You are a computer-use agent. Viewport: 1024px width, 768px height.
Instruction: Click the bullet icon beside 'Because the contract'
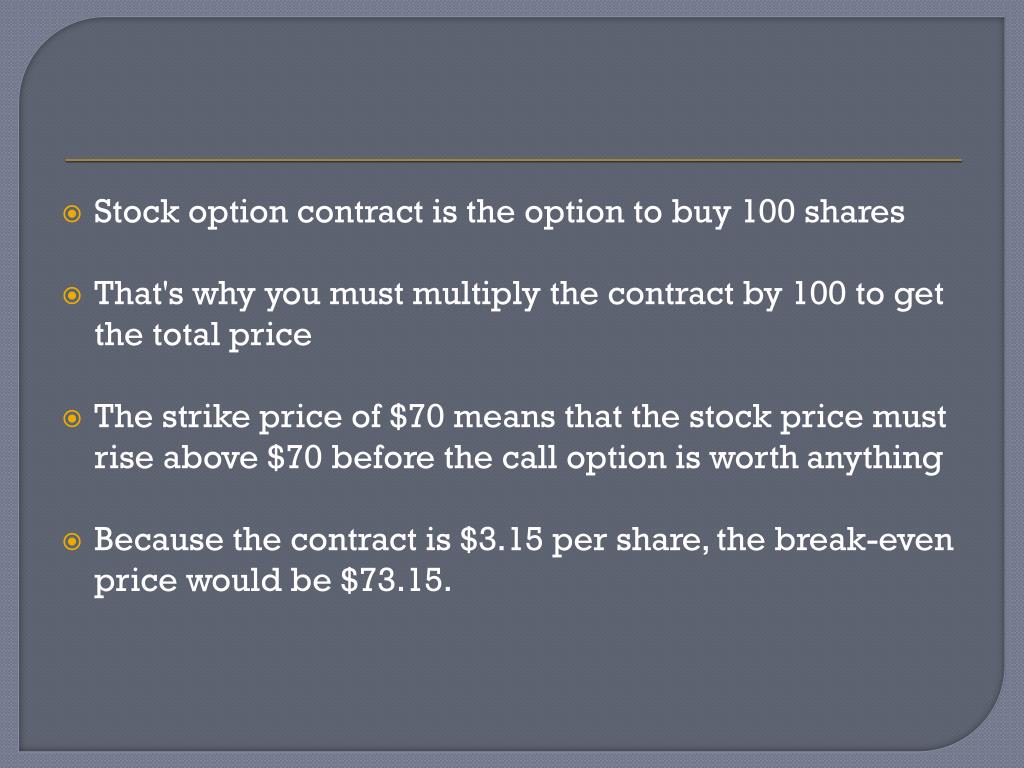72,541
